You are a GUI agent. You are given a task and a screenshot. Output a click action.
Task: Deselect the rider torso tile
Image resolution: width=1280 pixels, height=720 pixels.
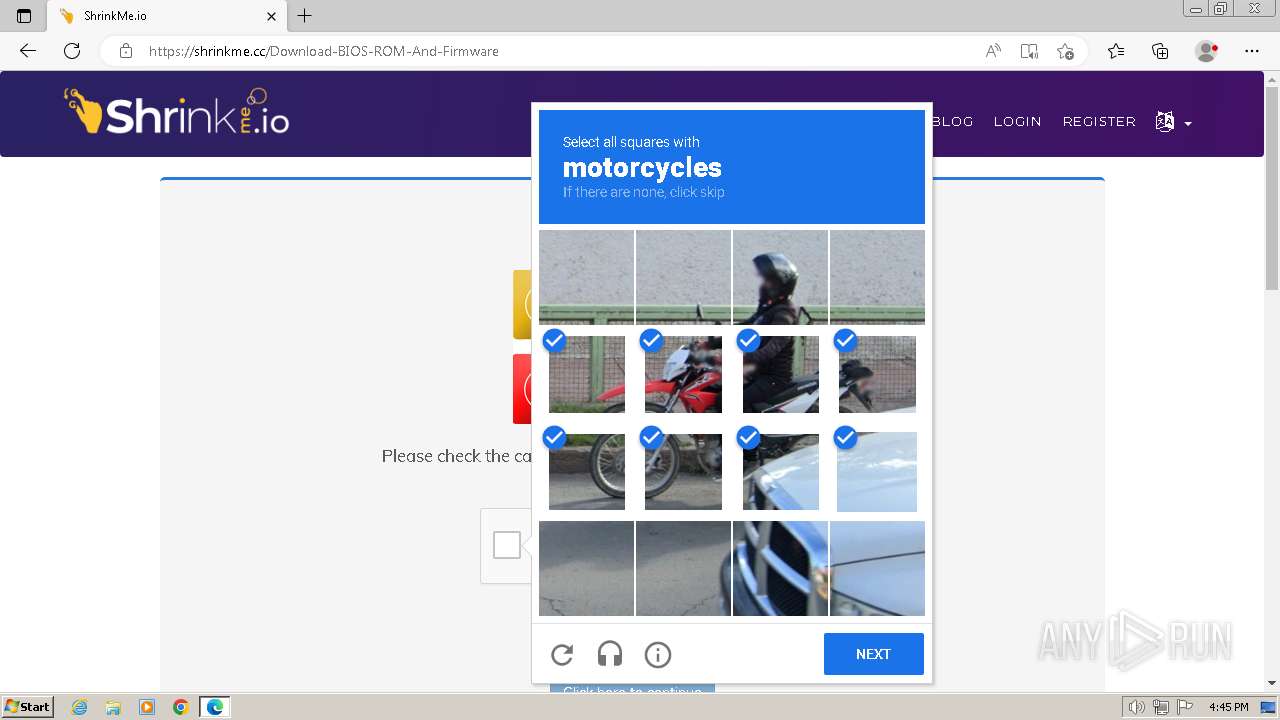[780, 374]
